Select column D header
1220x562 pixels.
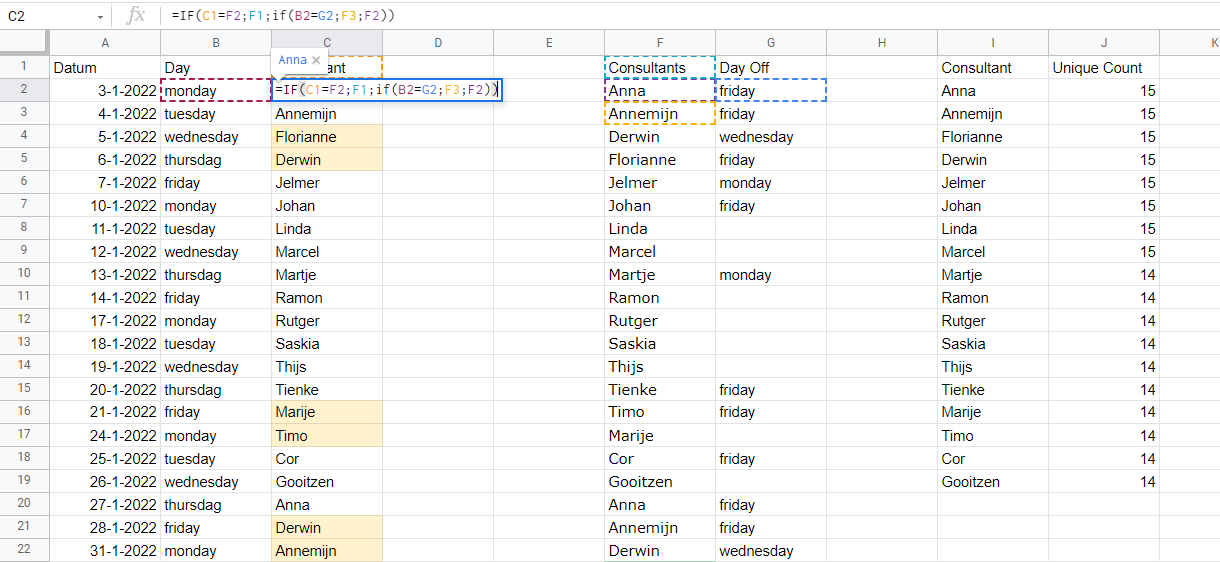click(x=438, y=42)
